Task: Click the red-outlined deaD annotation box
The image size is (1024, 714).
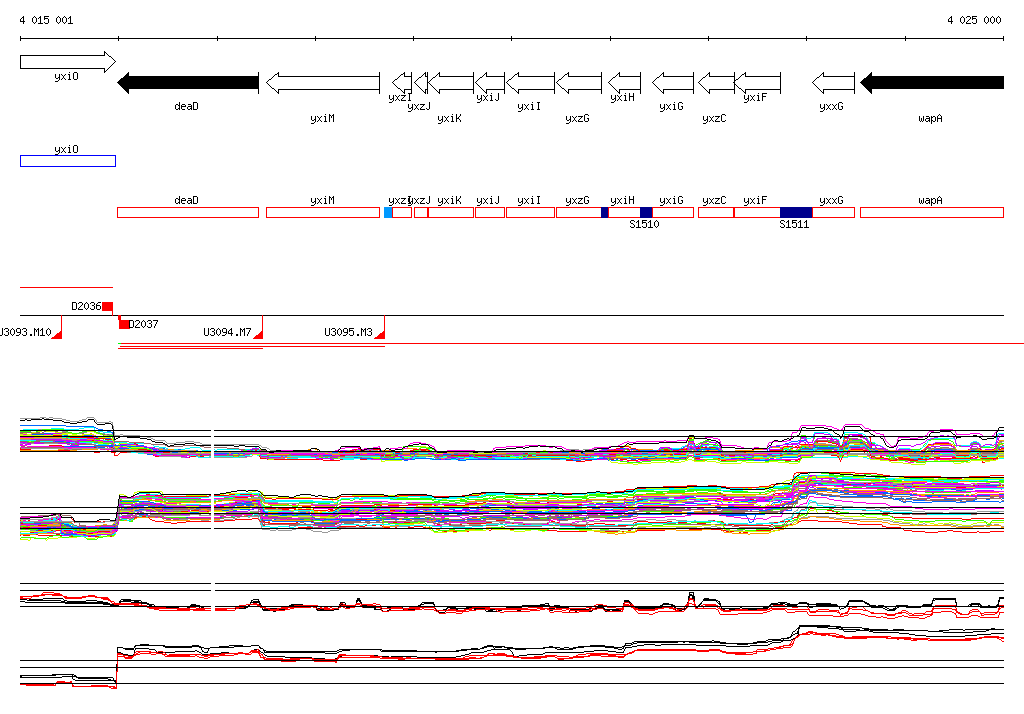Action: point(188,212)
